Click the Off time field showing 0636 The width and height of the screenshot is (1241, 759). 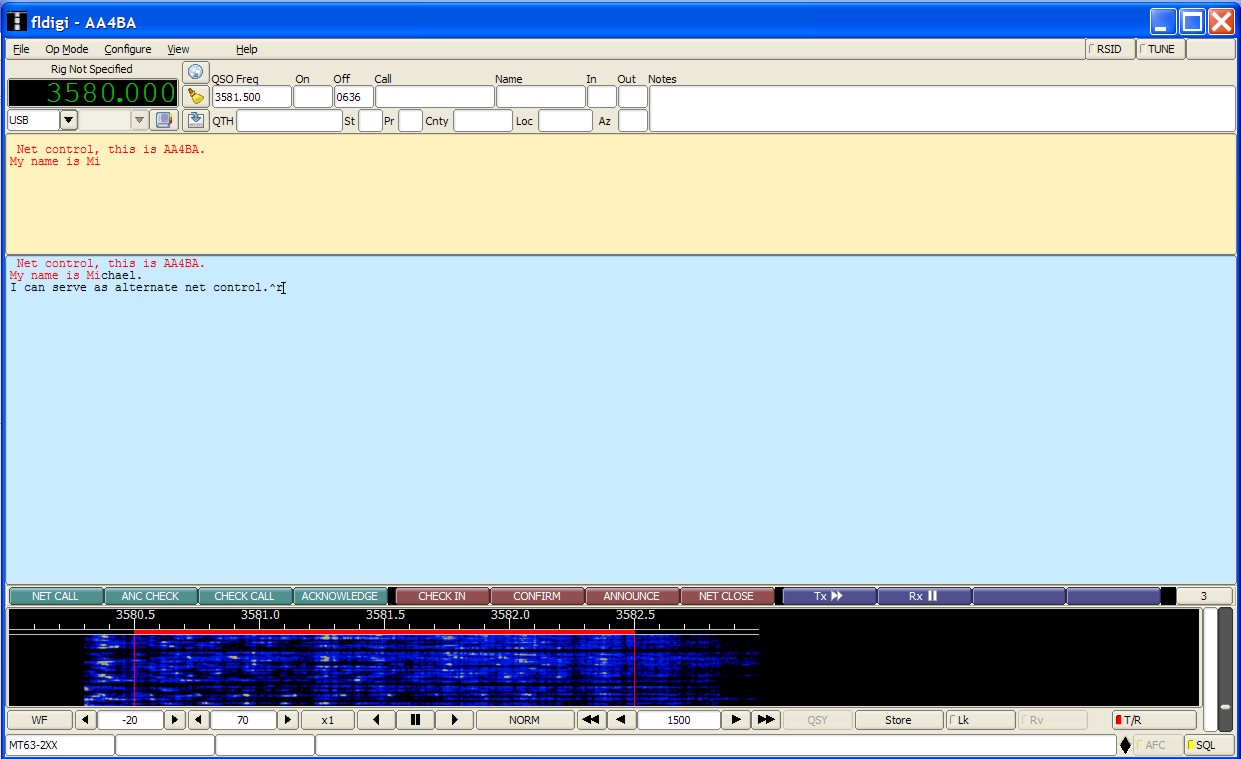[x=354, y=97]
